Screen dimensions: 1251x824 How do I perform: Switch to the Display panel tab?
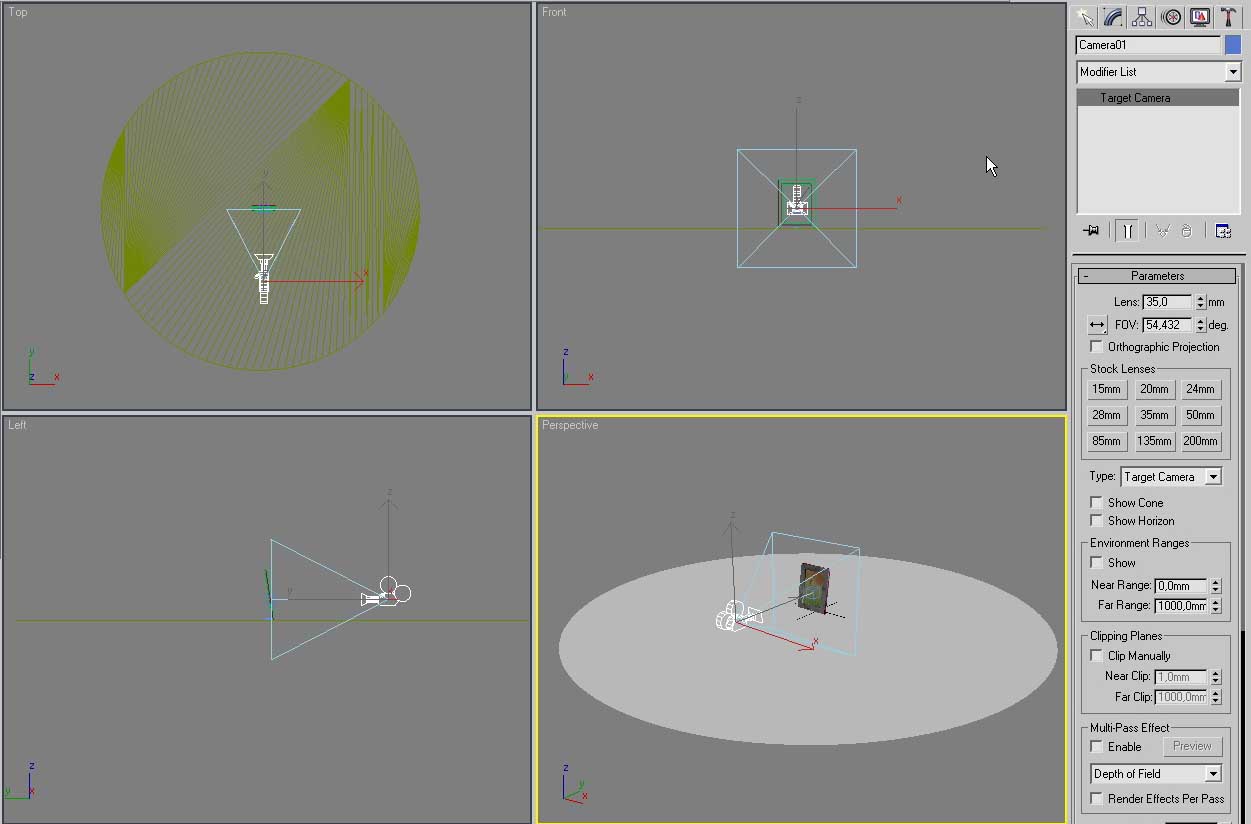tap(1200, 17)
